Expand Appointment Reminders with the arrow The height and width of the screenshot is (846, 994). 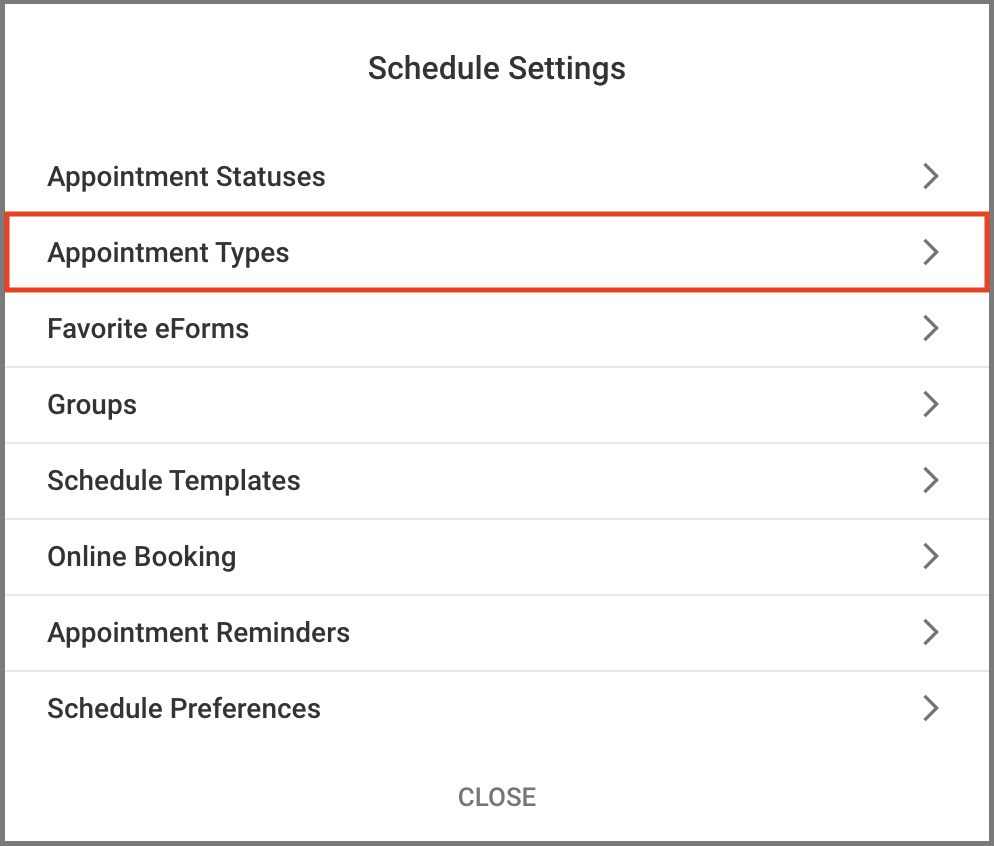931,632
